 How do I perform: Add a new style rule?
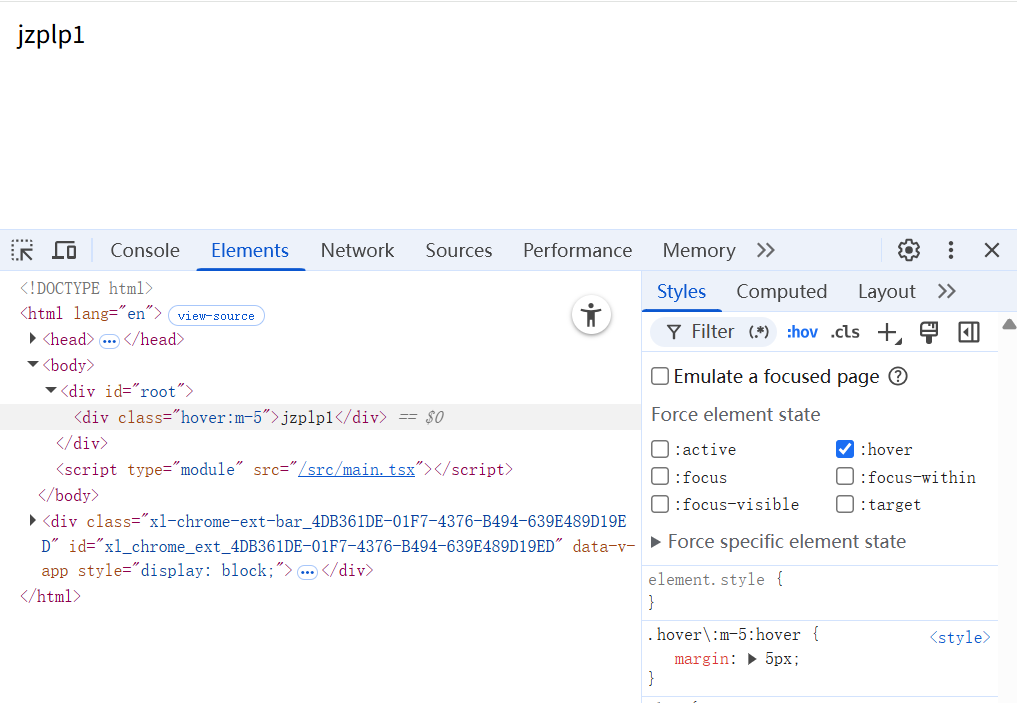(x=888, y=333)
